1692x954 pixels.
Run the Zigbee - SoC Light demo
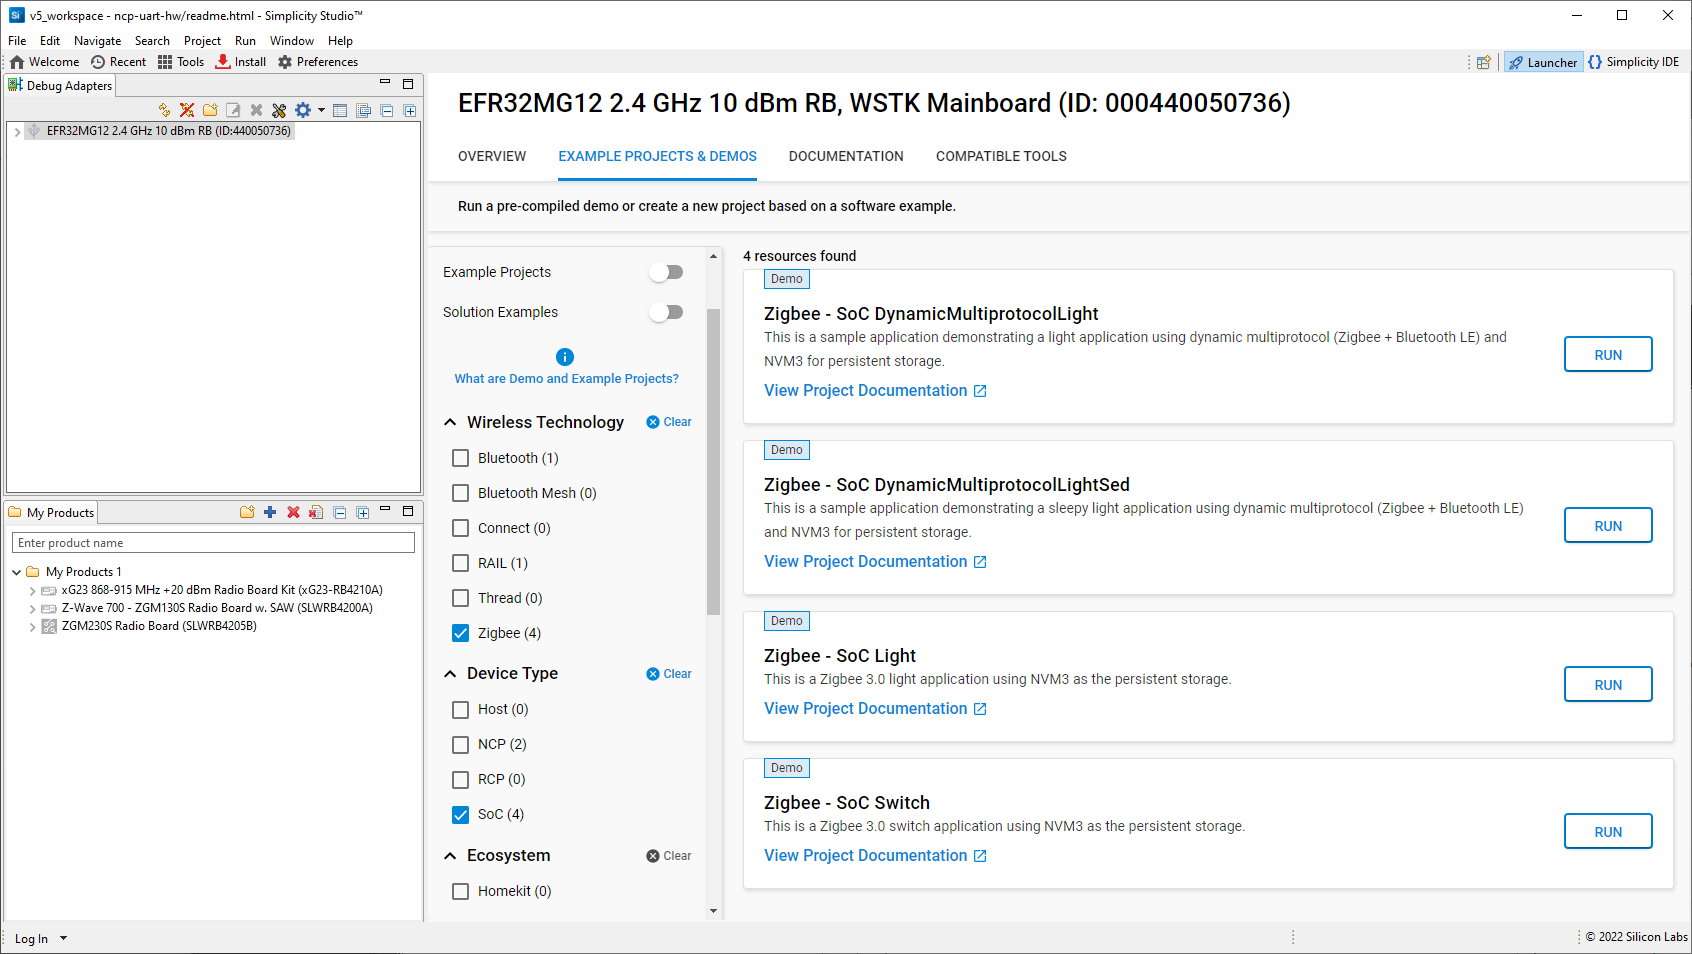click(x=1607, y=684)
